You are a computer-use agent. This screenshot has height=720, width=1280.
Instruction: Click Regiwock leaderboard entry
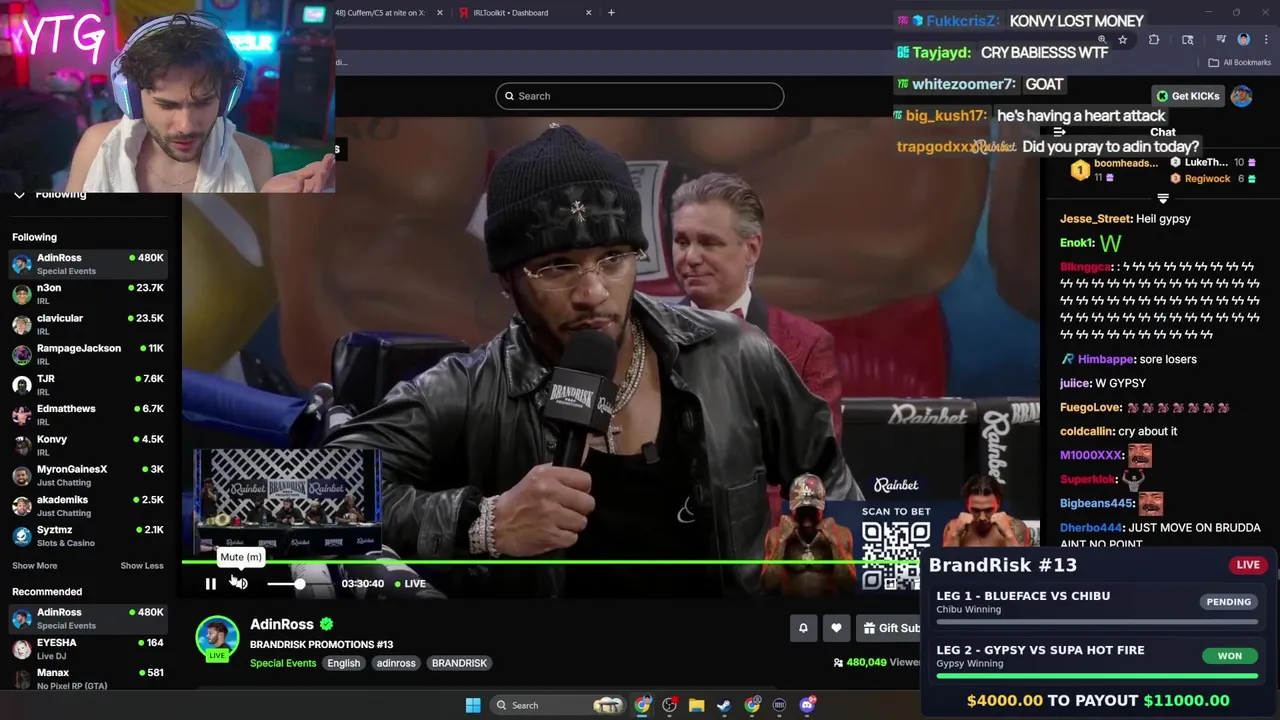1213,179
